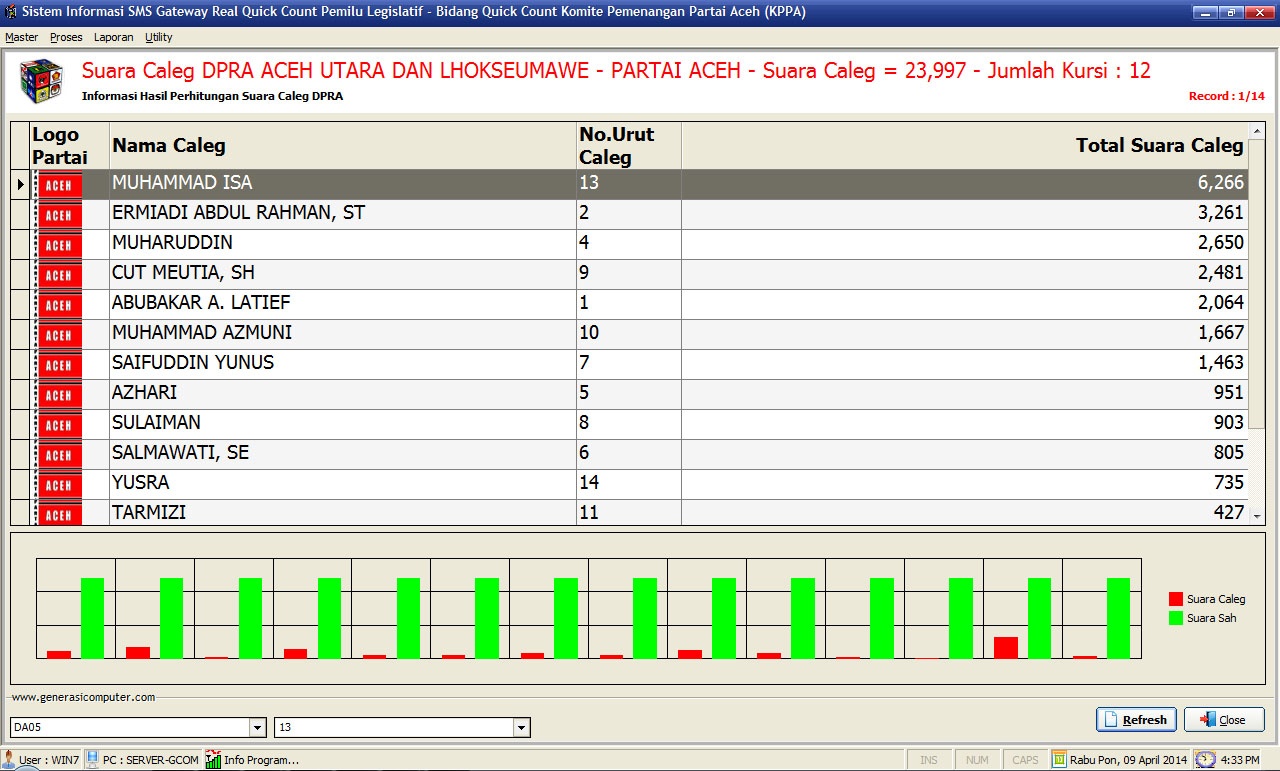Click the calendar icon beside the date

(1059, 760)
